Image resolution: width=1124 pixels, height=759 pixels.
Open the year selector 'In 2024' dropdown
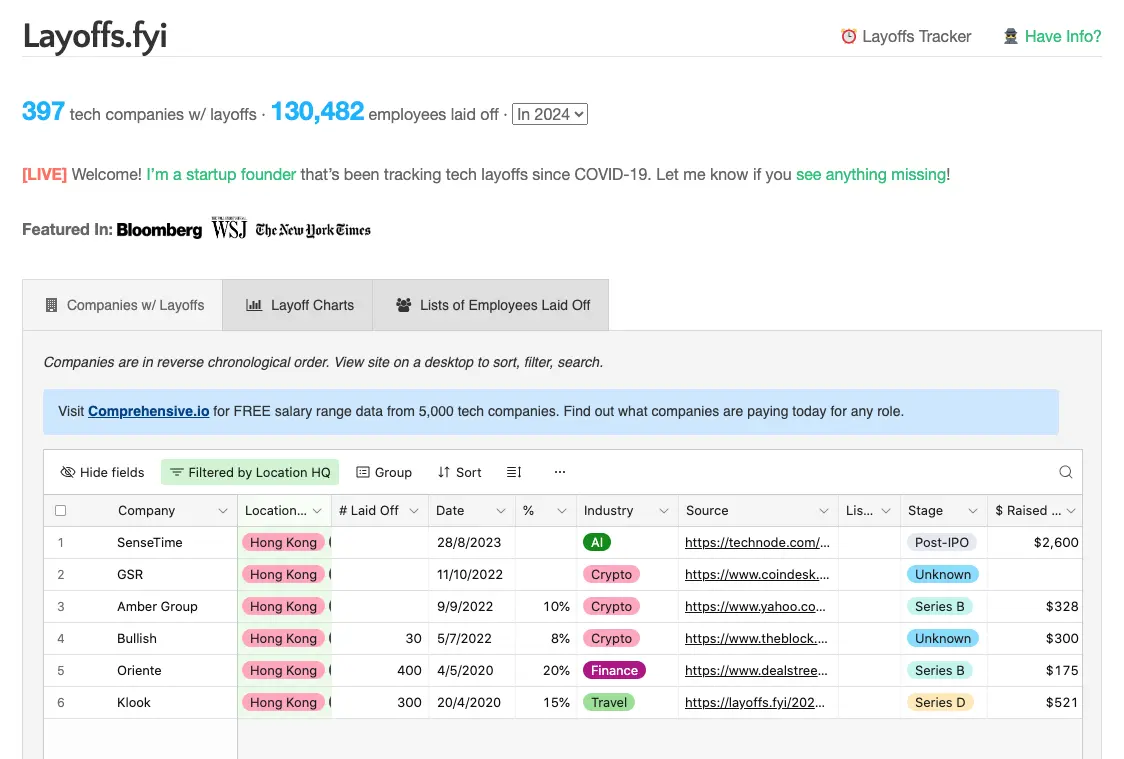click(550, 114)
